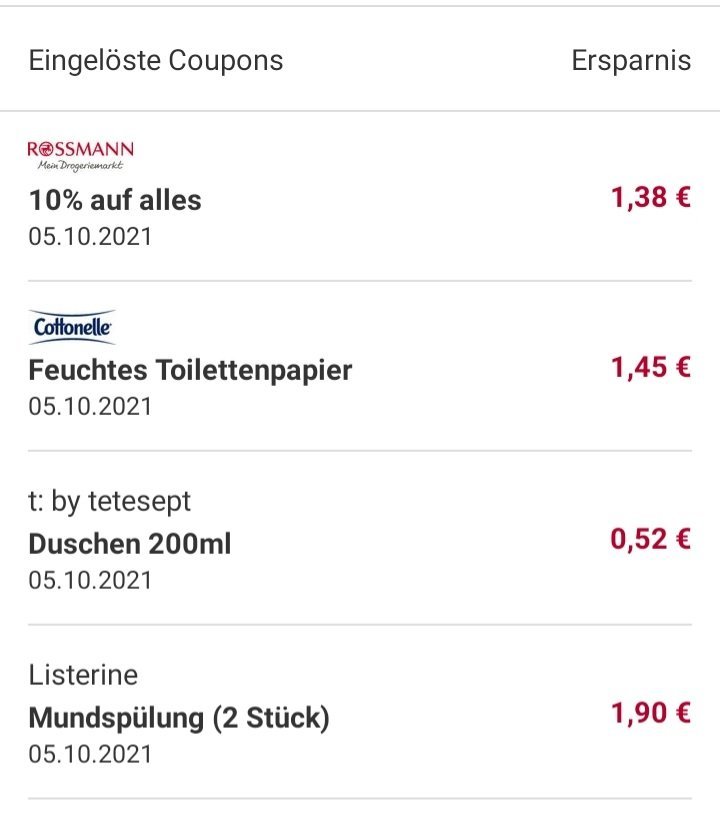Click the Ersparnis column header
The width and height of the screenshot is (720, 813).
point(631,61)
